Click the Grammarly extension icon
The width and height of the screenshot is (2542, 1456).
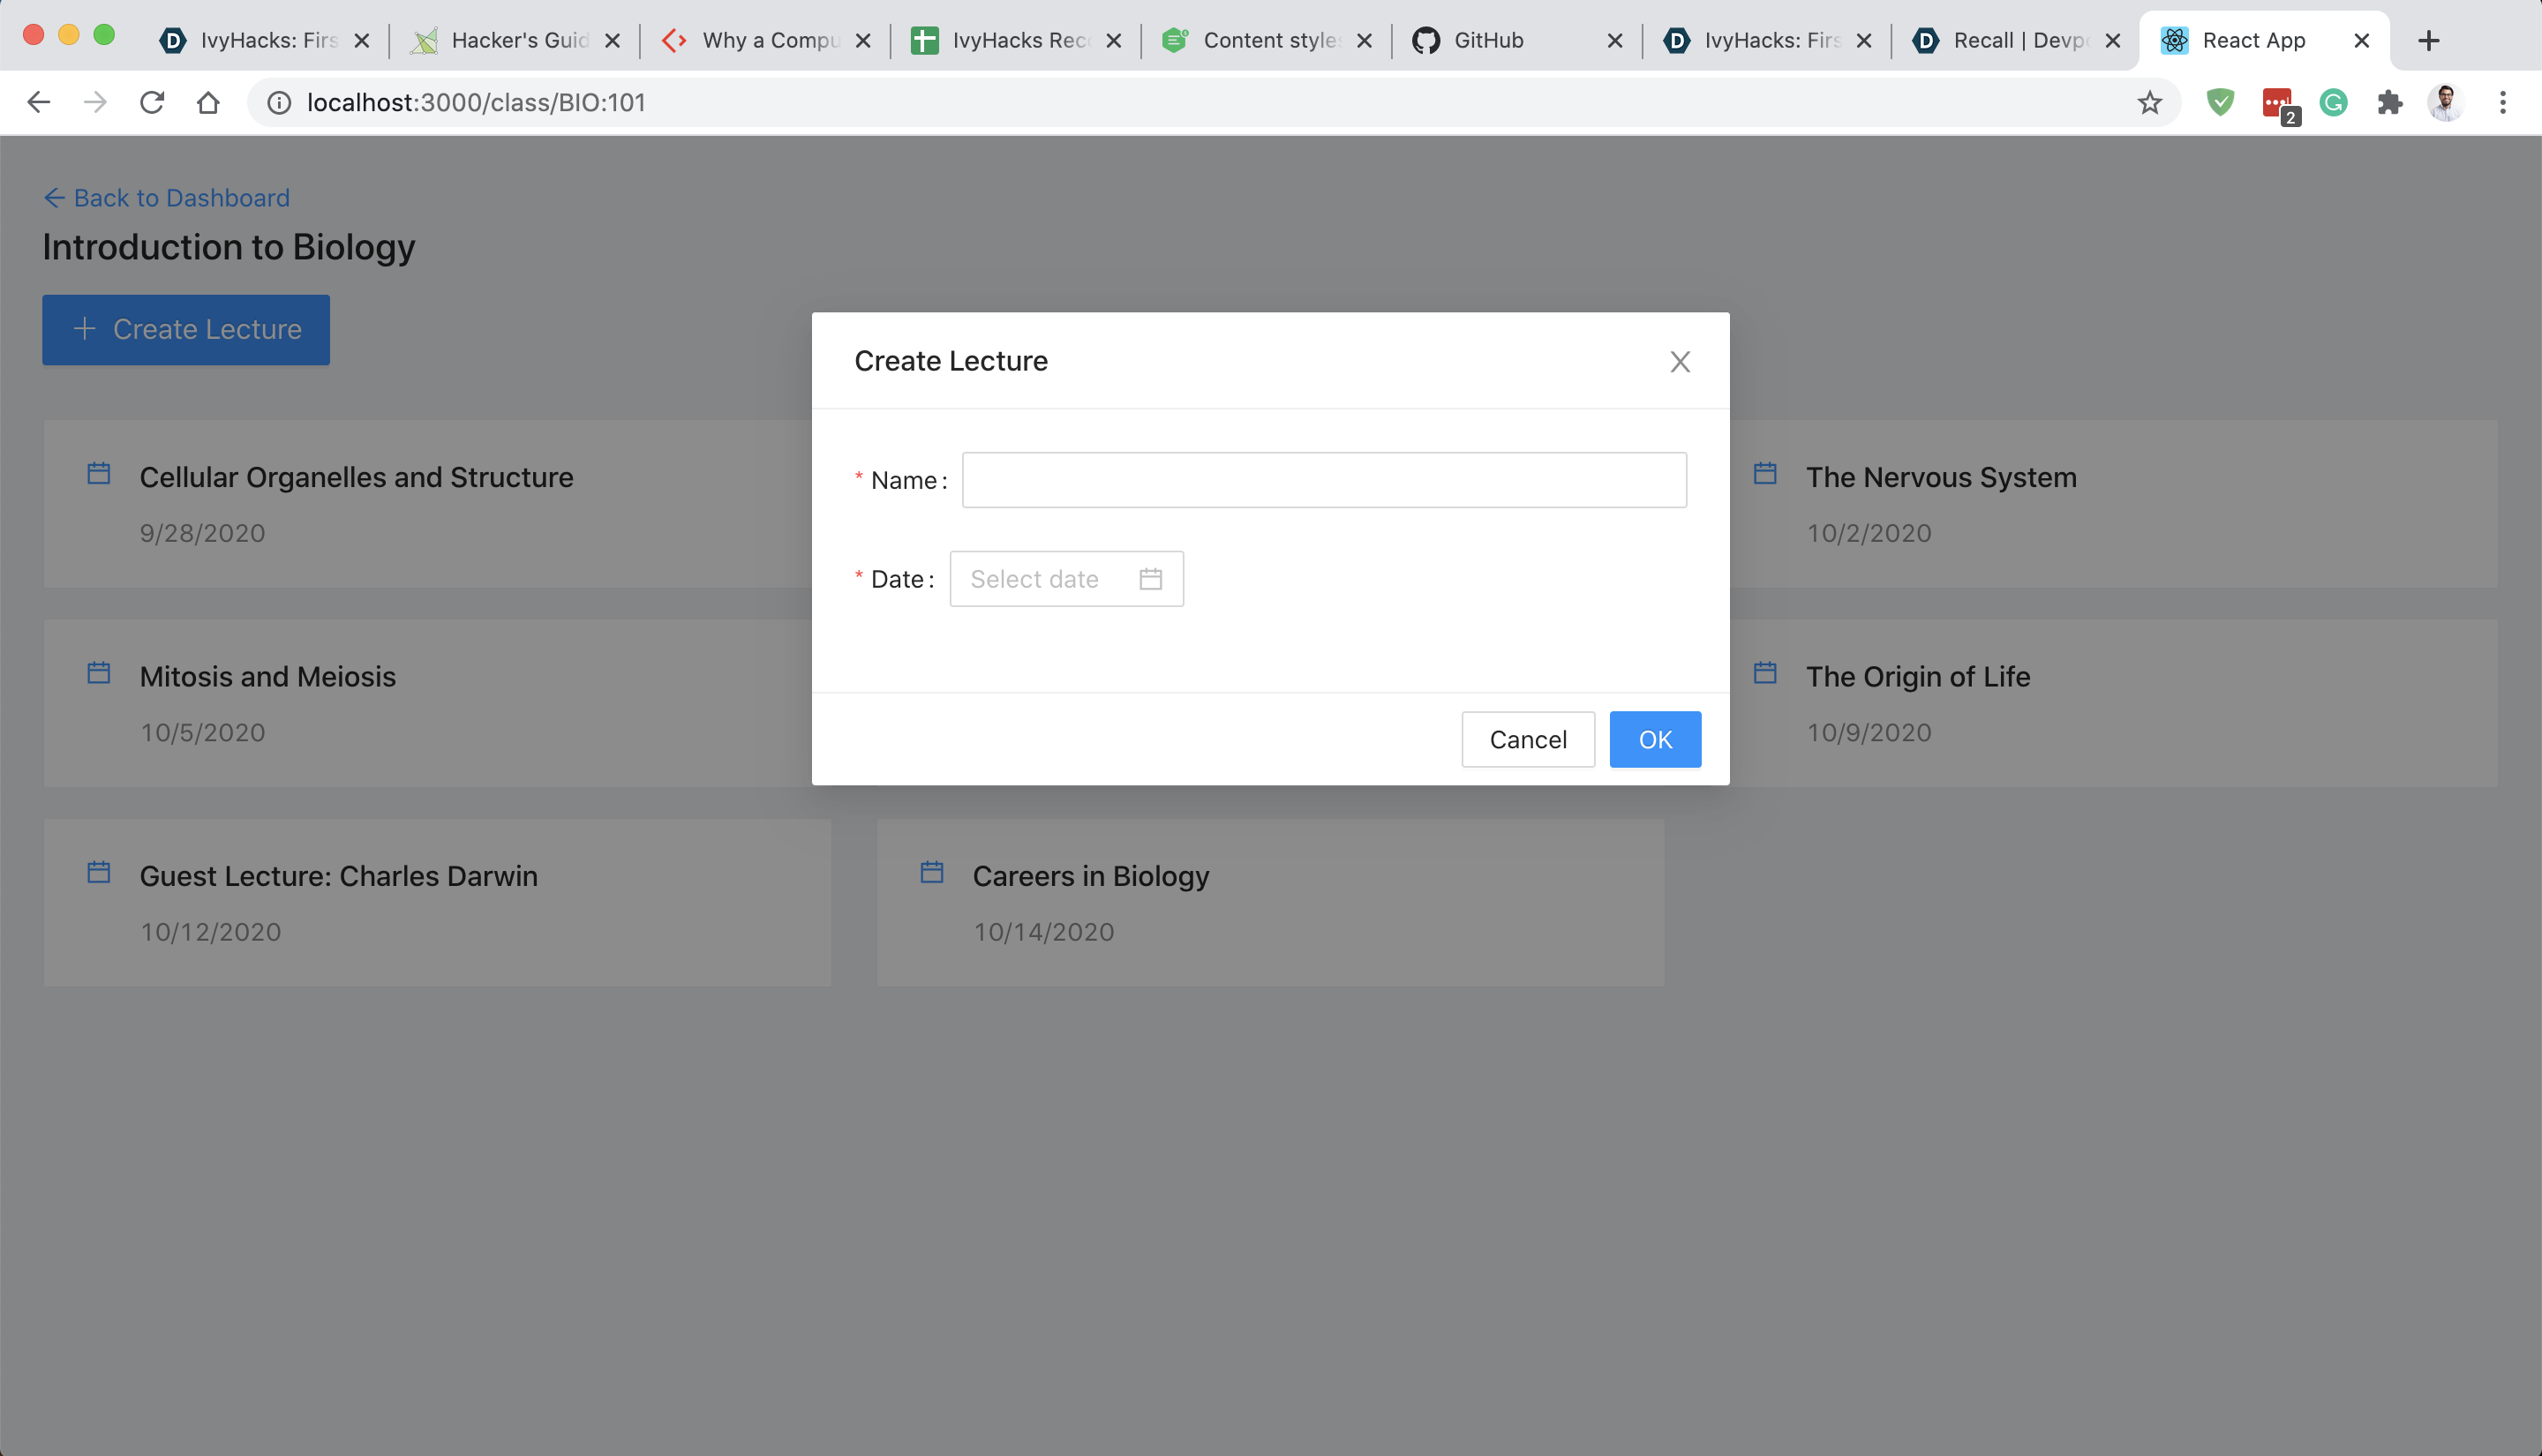tap(2333, 102)
